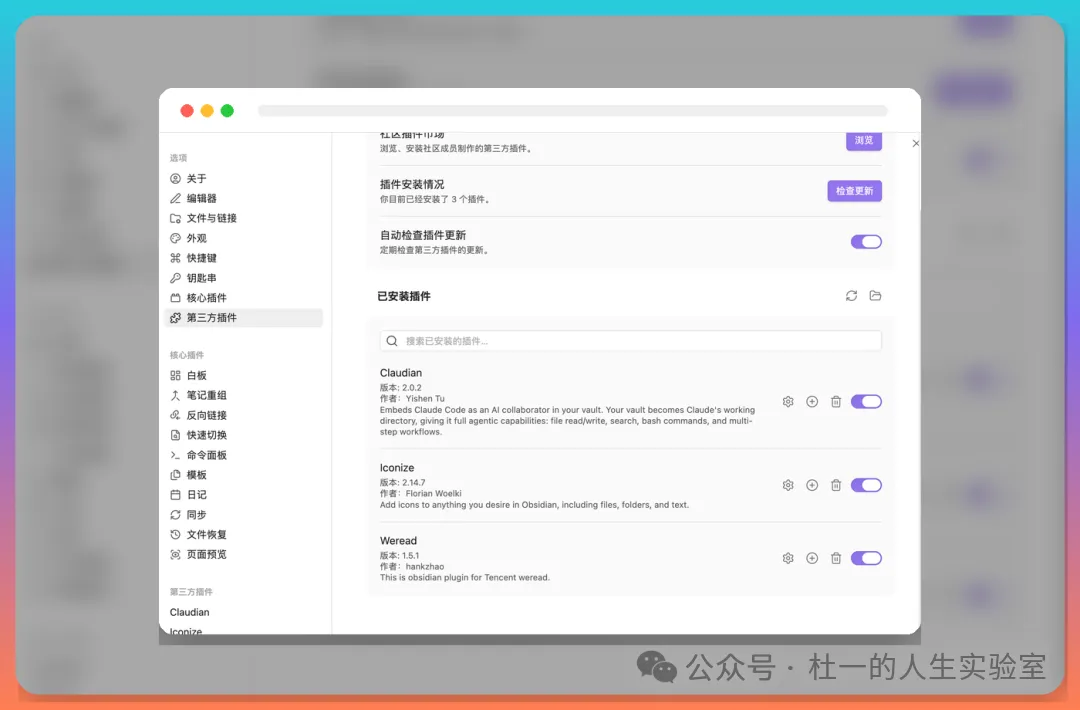This screenshot has width=1080, height=710.
Task: Open 日记 core plugin settings
Action: coord(245,495)
